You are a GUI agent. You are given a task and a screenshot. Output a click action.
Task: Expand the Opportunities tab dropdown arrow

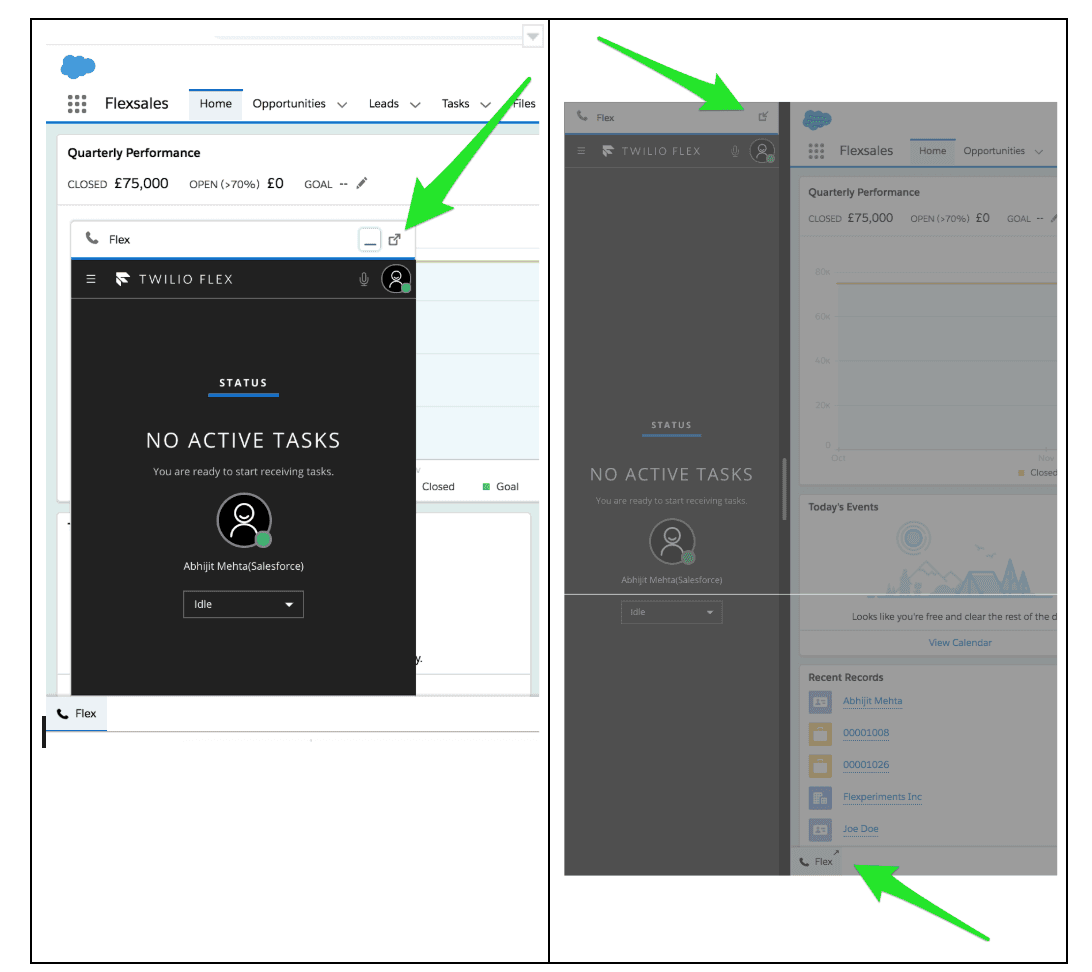(342, 103)
